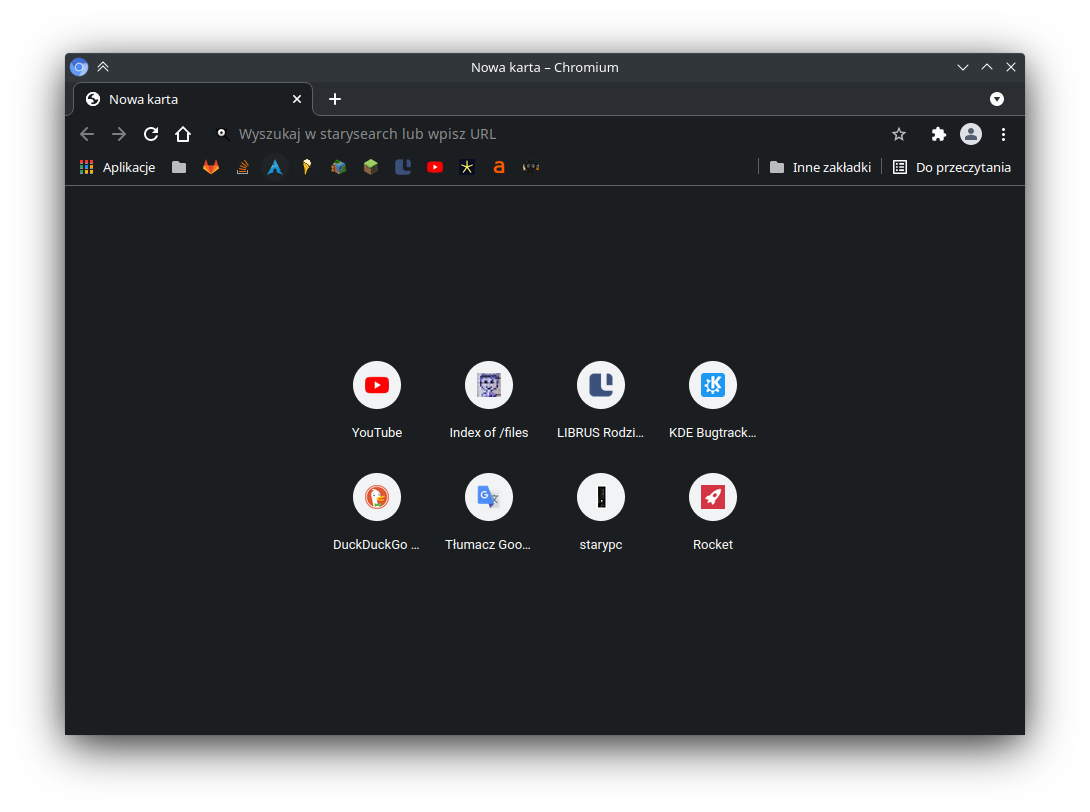Bookmark this page with the star icon
Screen dimensions: 1090x812
[899, 134]
